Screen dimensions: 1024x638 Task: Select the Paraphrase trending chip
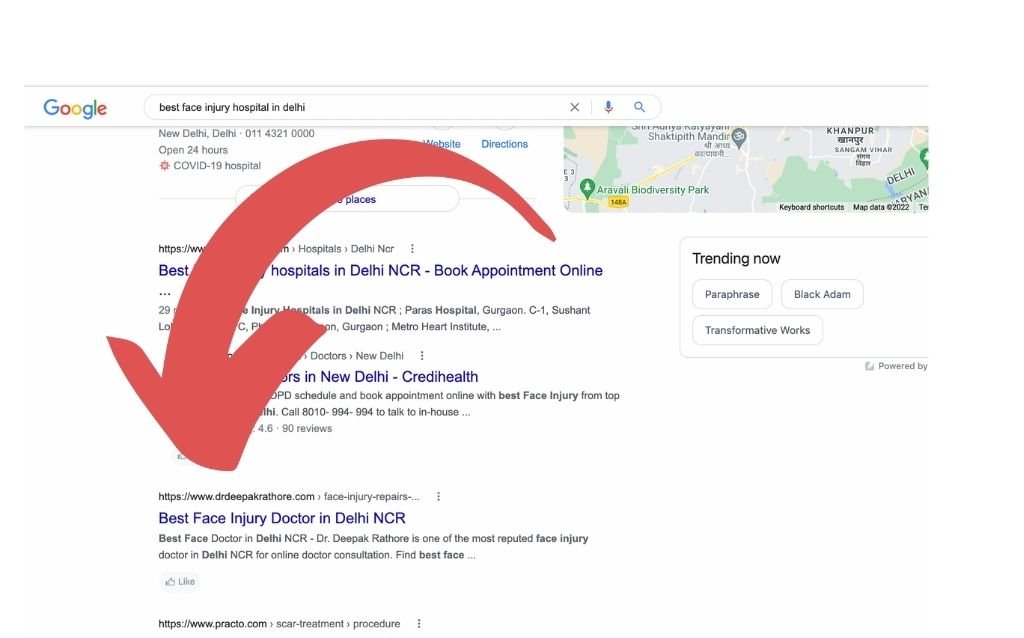pyautogui.click(x=732, y=294)
